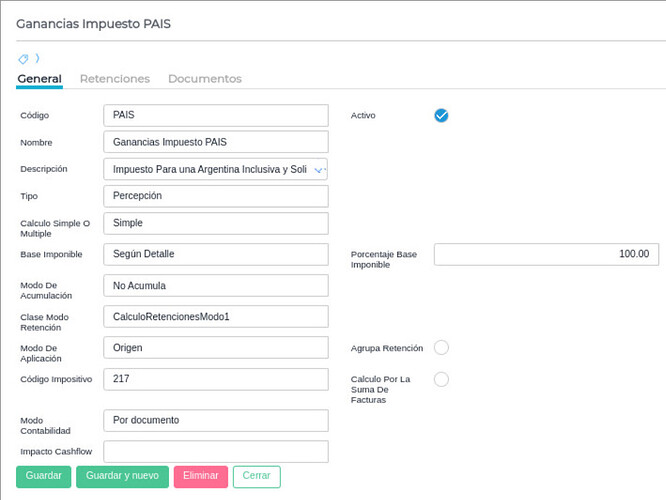The height and width of the screenshot is (500, 666).
Task: Click the tag icon below the title
Action: [x=23, y=59]
